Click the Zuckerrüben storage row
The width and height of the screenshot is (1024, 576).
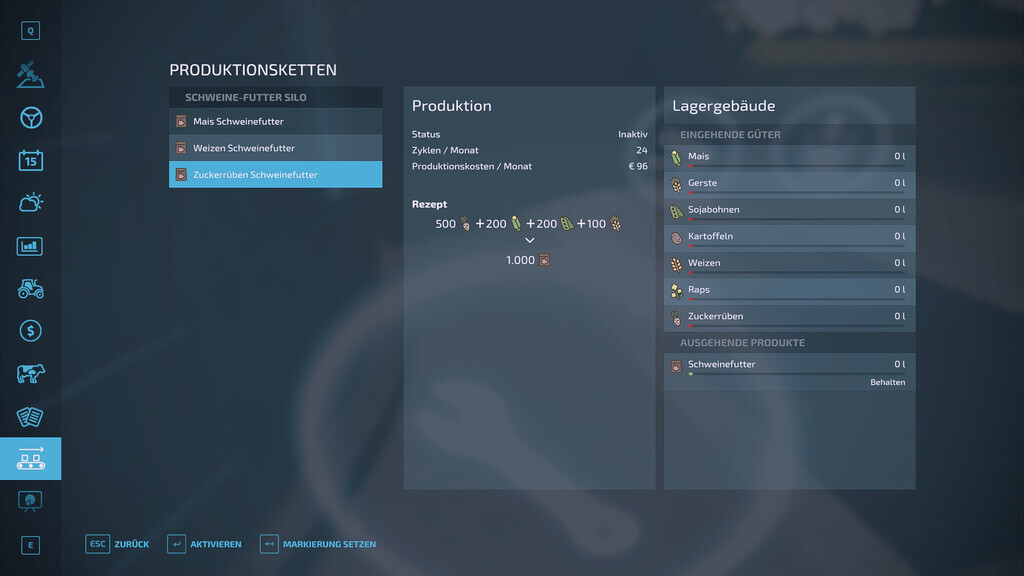790,318
